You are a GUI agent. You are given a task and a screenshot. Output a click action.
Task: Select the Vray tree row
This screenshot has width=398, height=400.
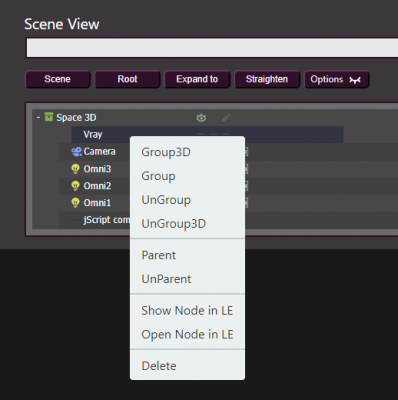tap(207, 135)
